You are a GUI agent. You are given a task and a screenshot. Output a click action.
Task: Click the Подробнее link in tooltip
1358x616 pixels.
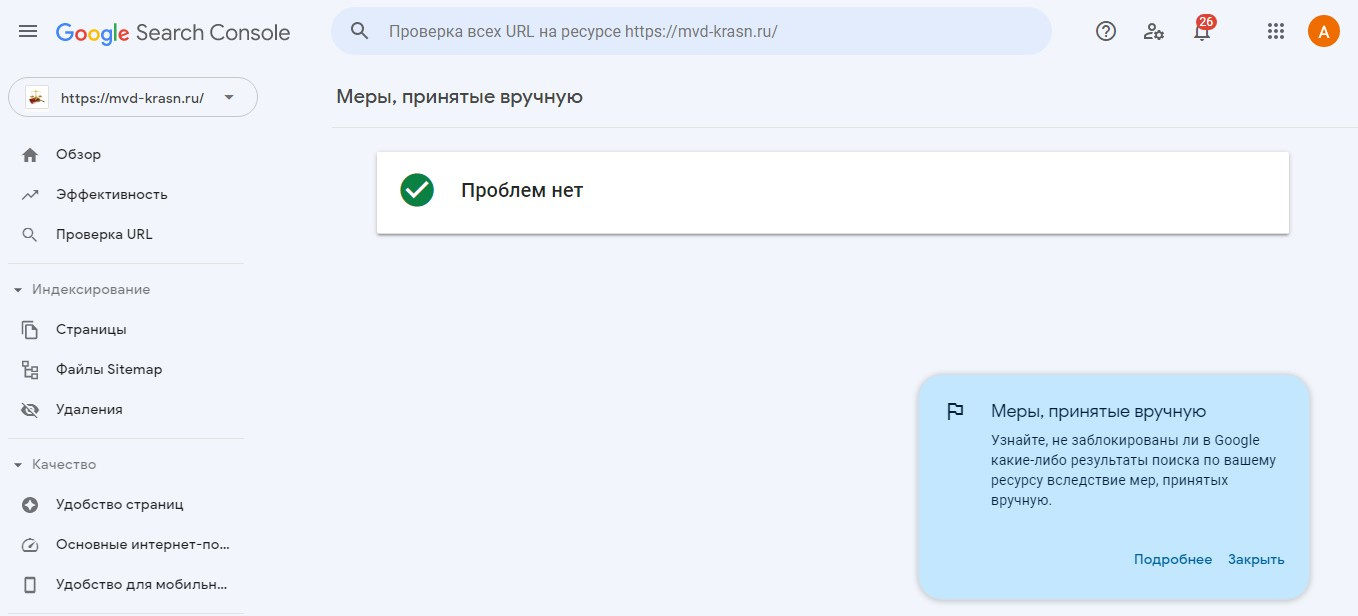point(1172,560)
